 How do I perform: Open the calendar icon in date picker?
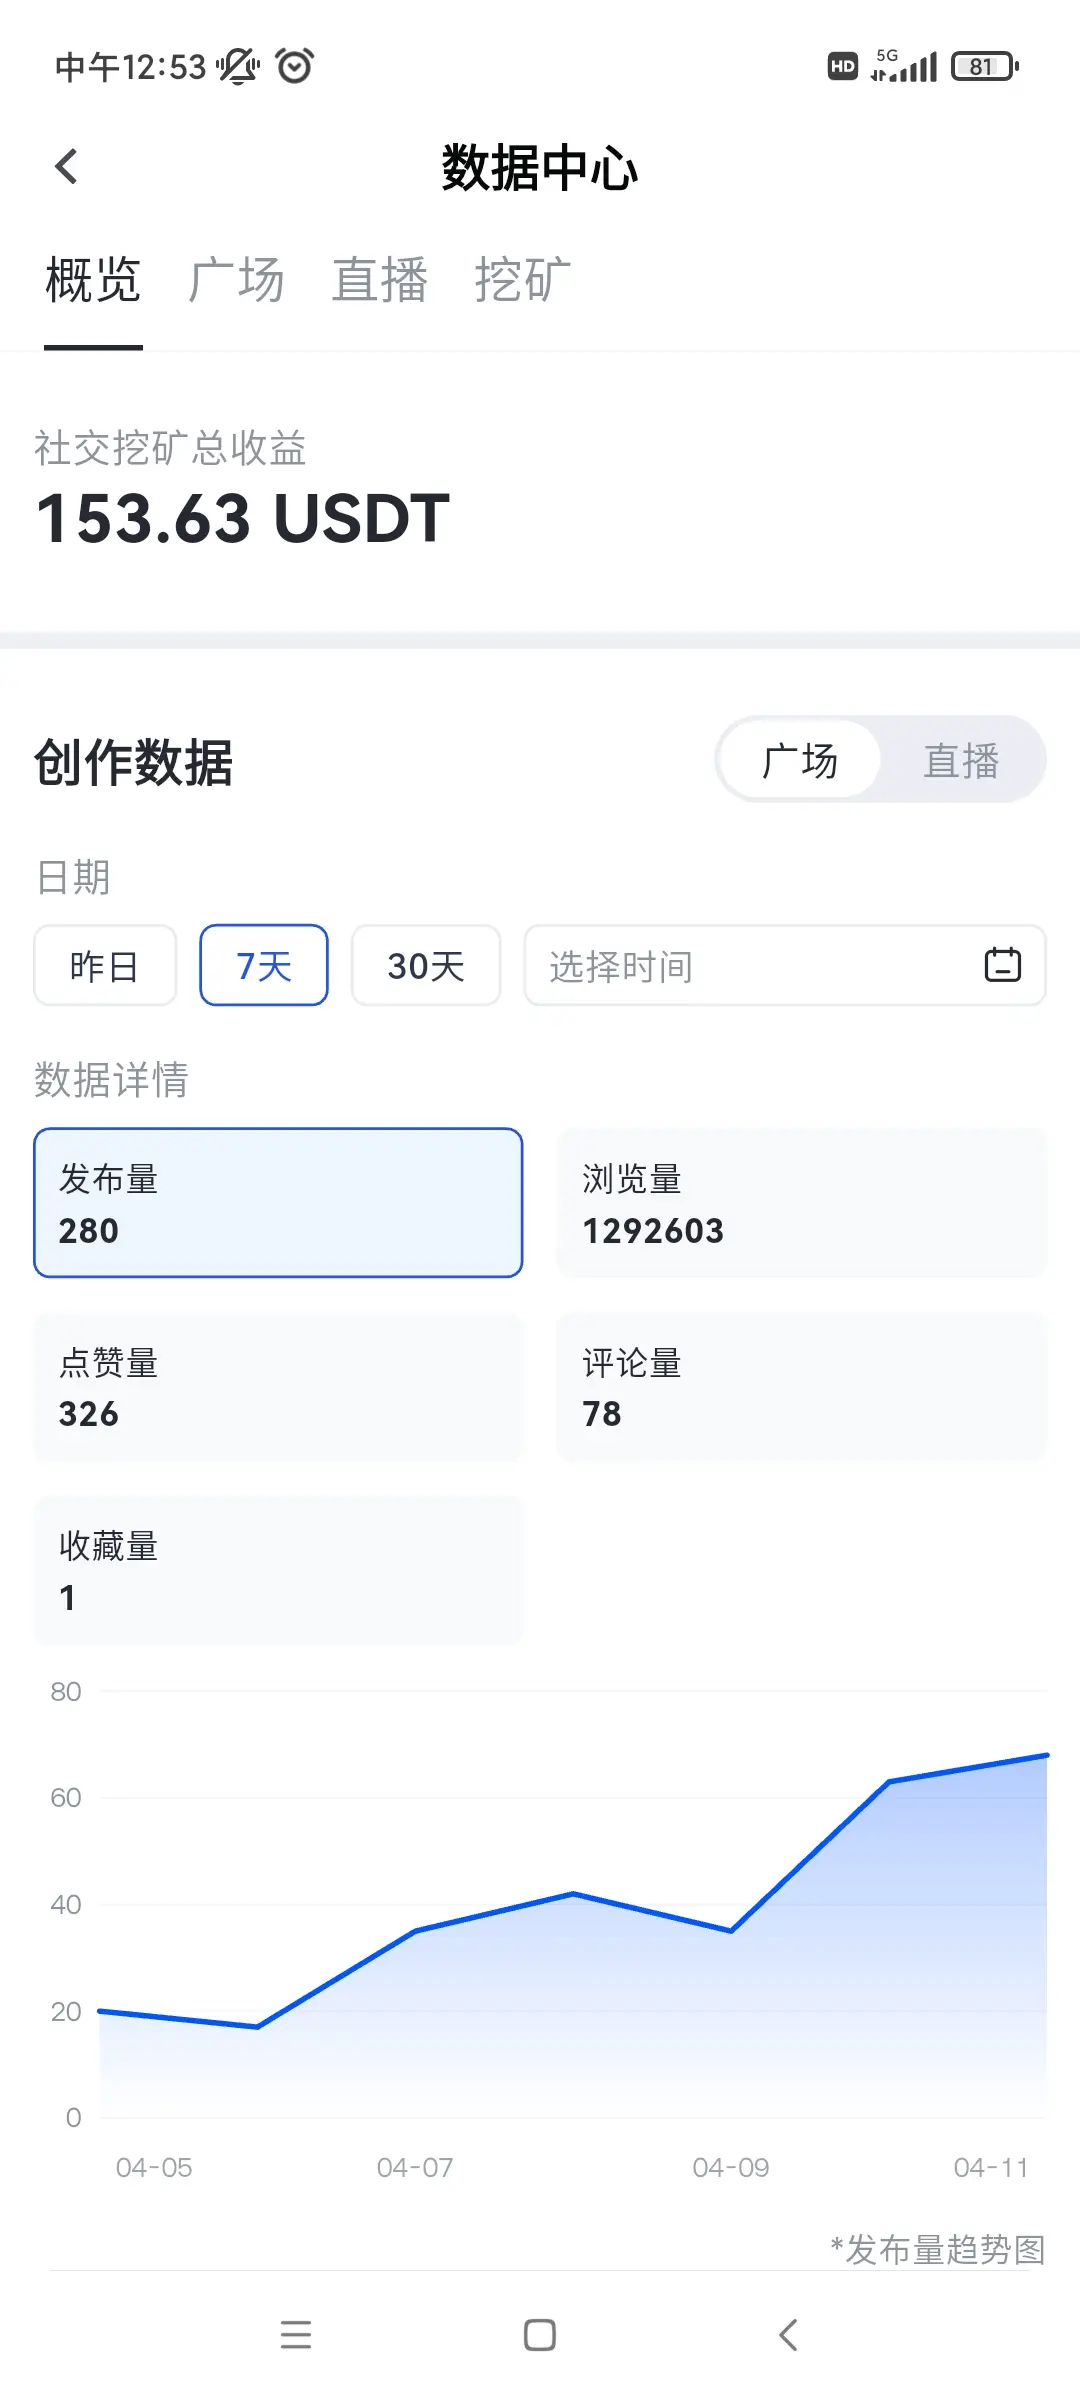pyautogui.click(x=1002, y=965)
